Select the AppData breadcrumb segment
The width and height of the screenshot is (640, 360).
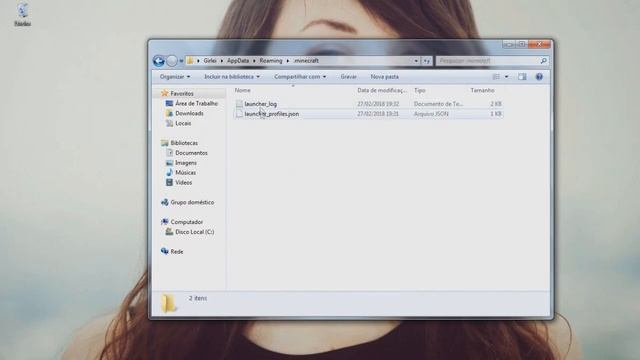coord(238,61)
